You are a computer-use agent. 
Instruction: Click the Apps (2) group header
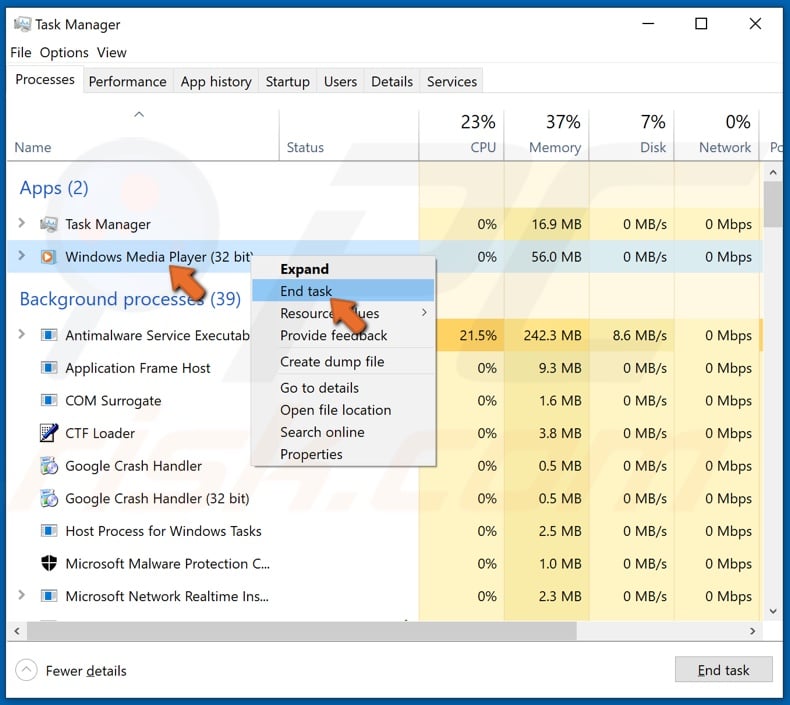pyautogui.click(x=54, y=188)
